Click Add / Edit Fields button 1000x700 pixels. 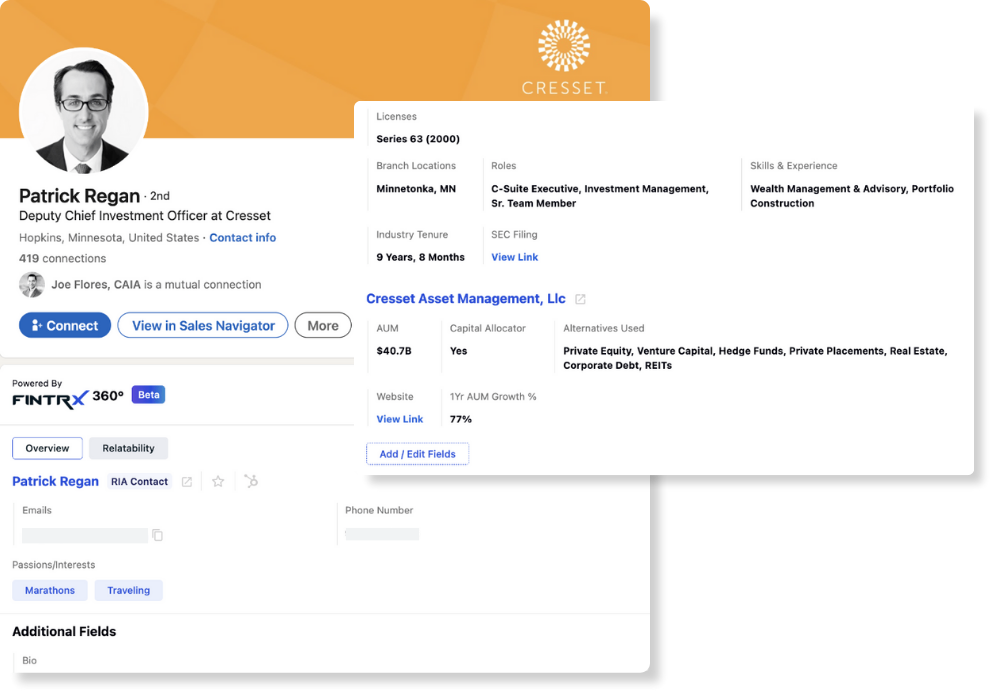(x=417, y=454)
